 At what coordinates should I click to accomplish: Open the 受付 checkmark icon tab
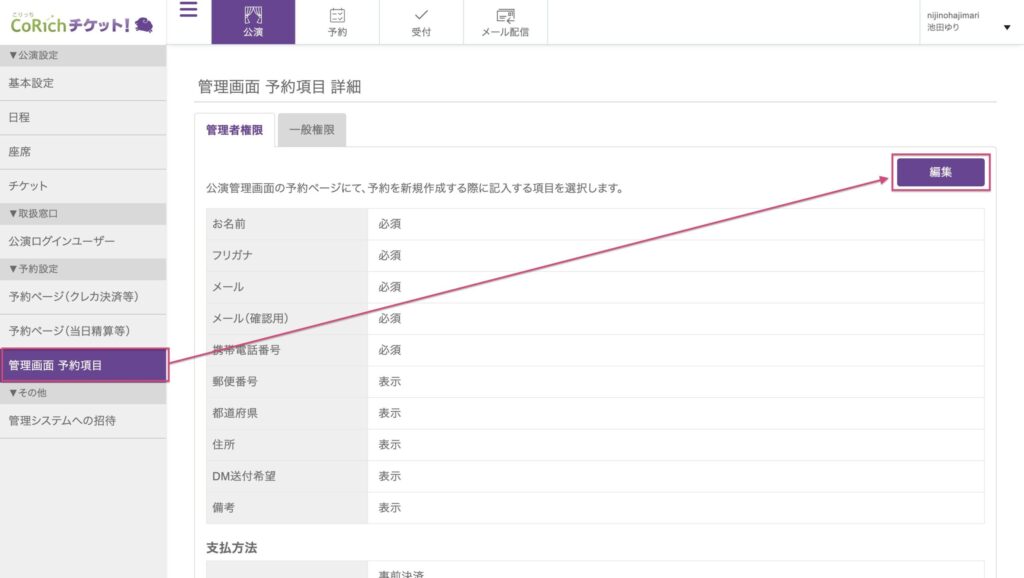coord(421,22)
